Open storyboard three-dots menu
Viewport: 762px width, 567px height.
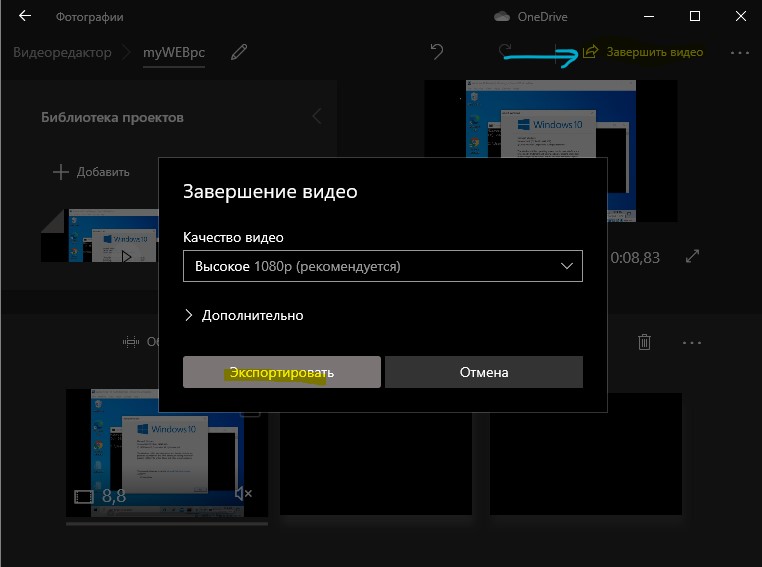coord(692,343)
